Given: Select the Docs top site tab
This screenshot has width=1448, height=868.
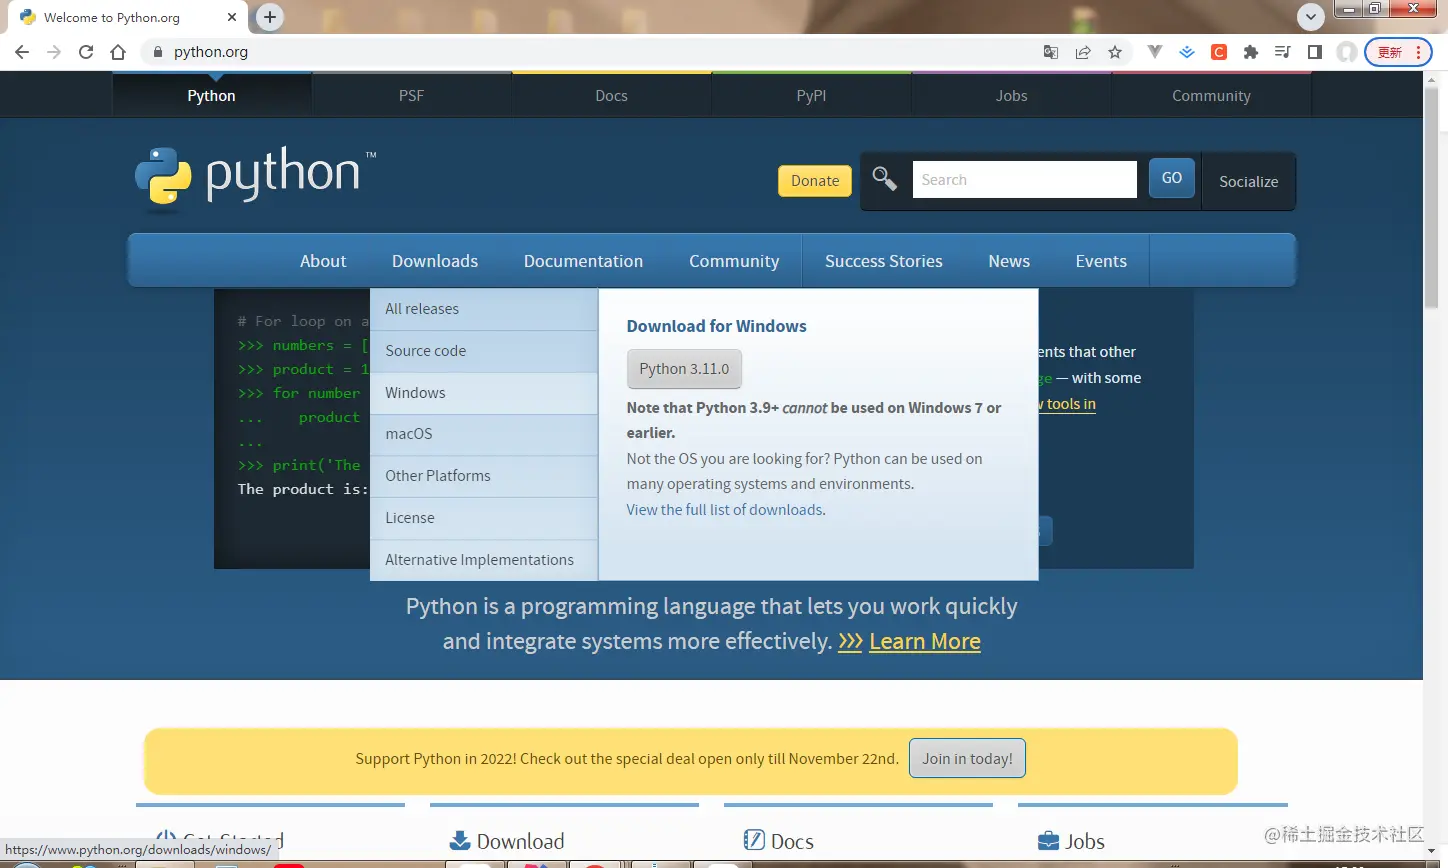Looking at the screenshot, I should pos(611,95).
